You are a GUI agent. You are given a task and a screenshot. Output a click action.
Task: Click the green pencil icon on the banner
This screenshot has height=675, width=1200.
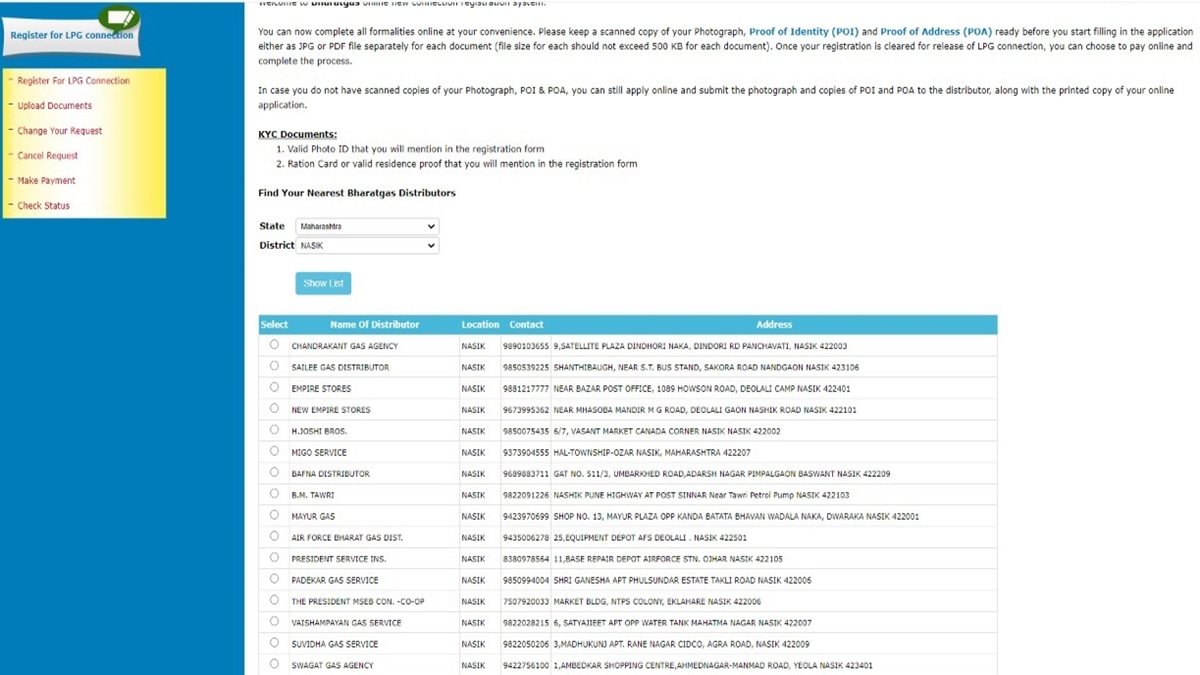click(x=119, y=18)
